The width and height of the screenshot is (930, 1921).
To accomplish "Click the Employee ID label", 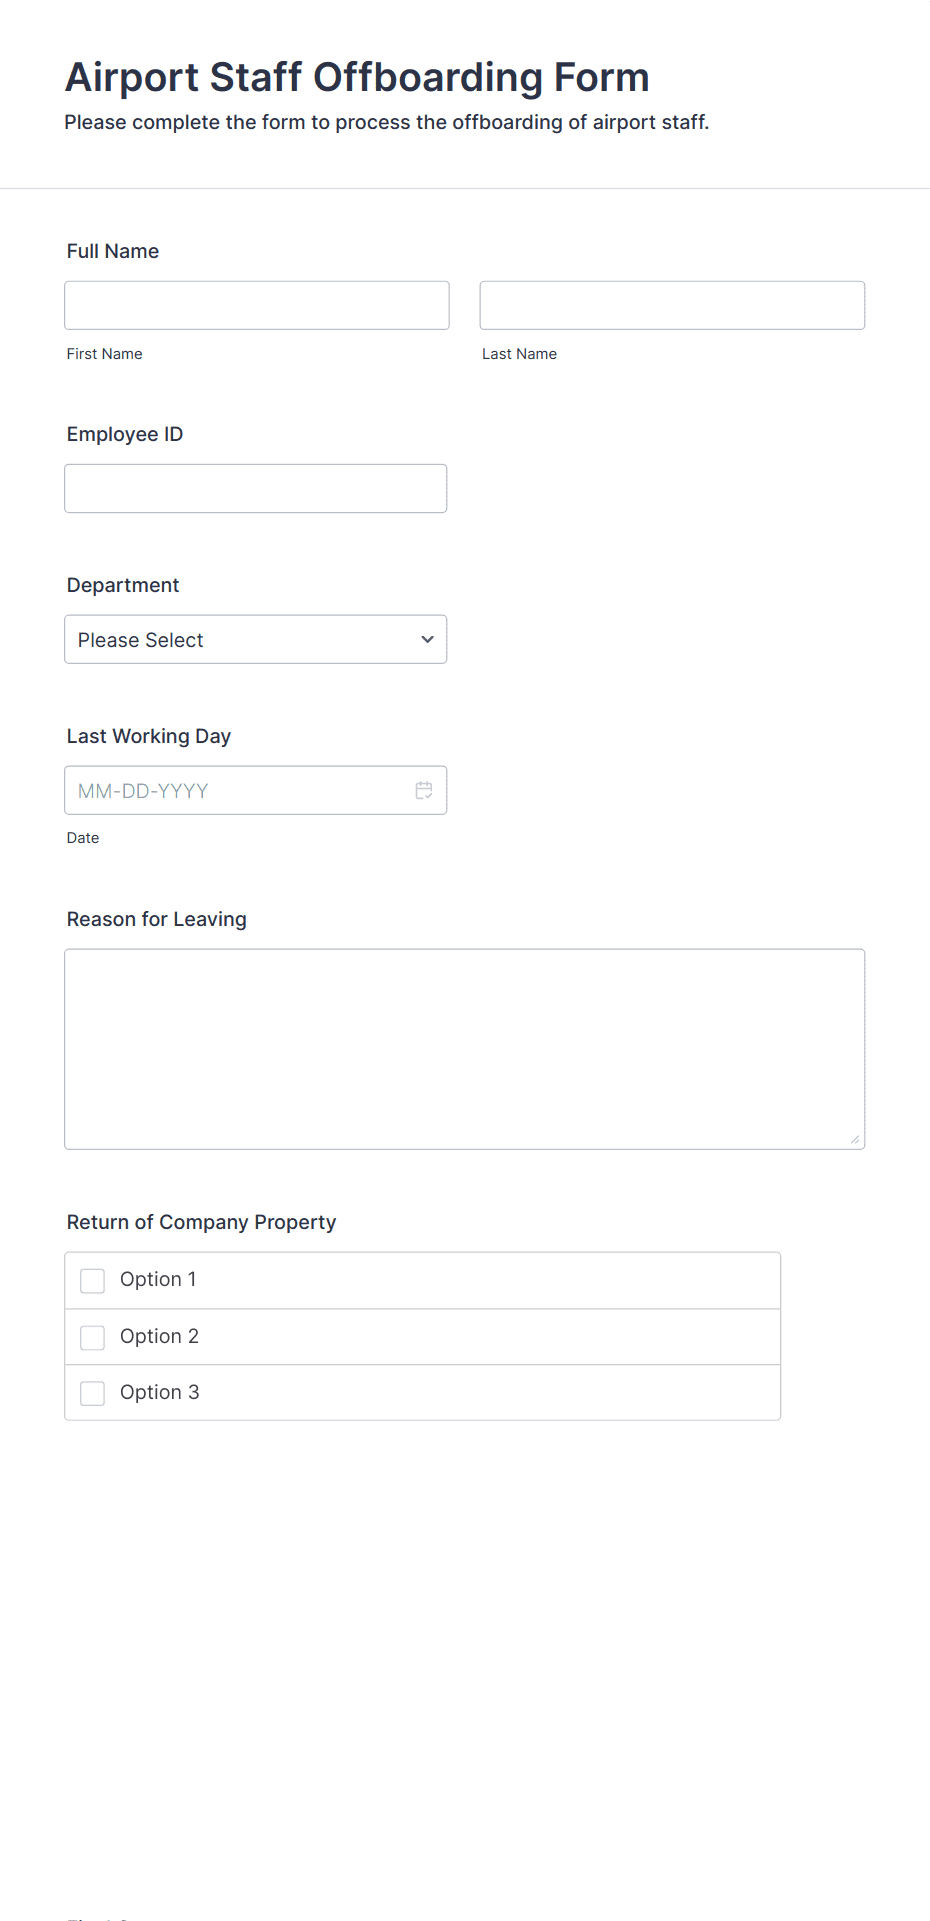I will 125,434.
